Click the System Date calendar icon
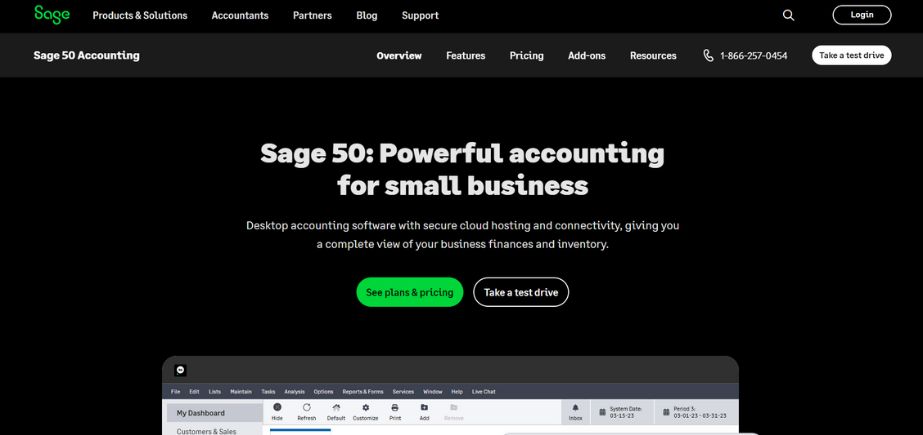This screenshot has height=435, width=923. click(603, 412)
